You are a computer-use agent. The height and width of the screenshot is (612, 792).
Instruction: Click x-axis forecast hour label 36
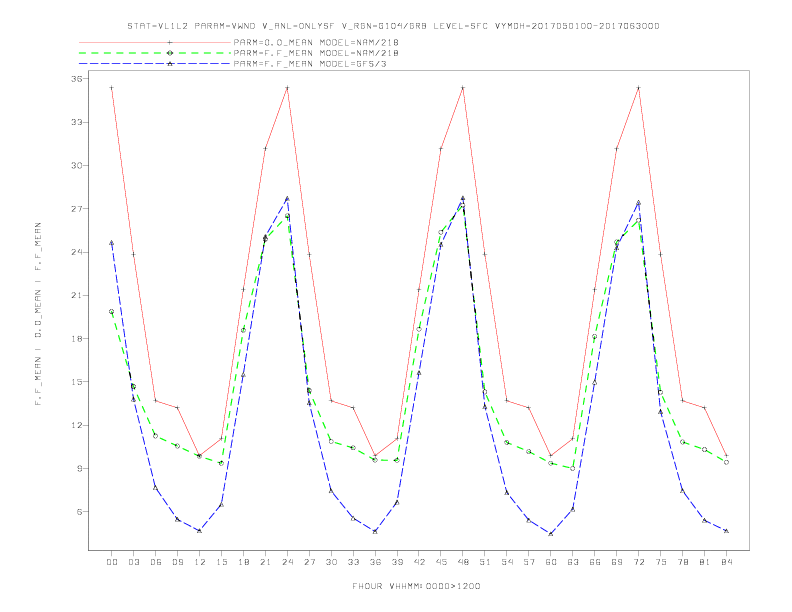pyautogui.click(x=375, y=562)
